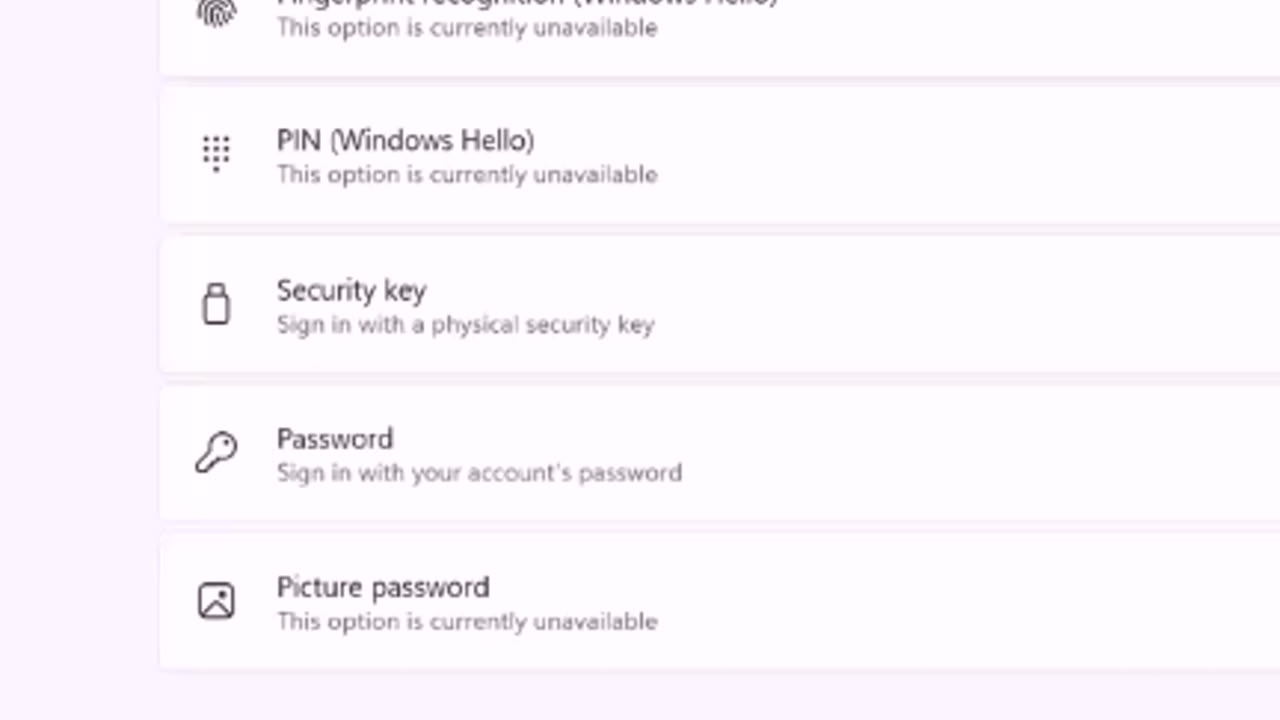
Task: Expand the PIN (Windows Hello) option
Action: pyautogui.click(x=405, y=141)
